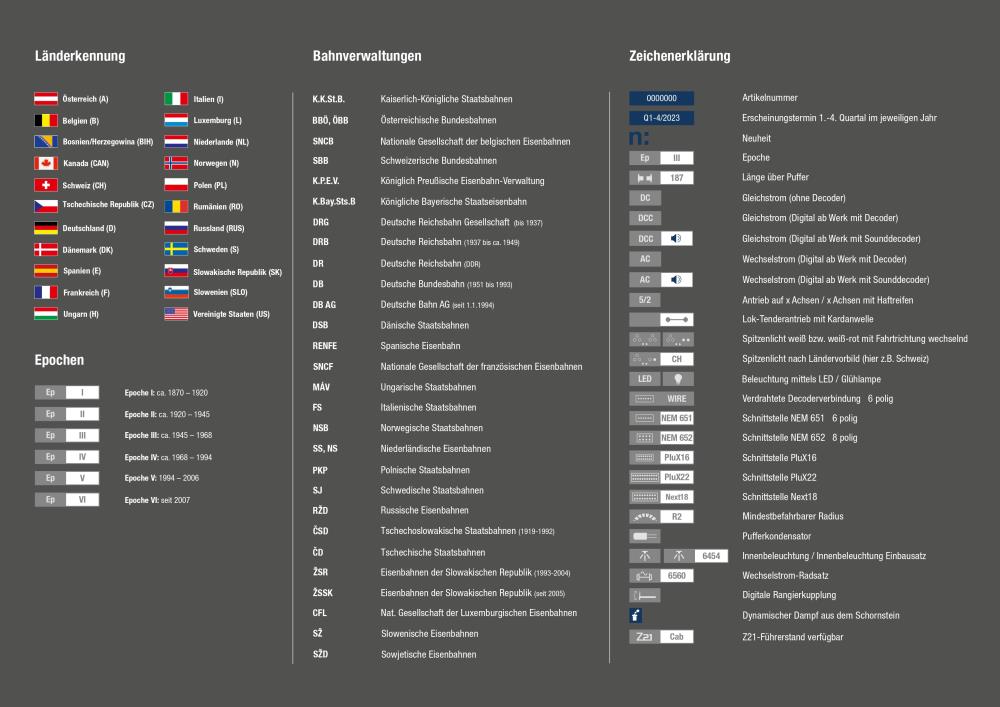Click the dynamic steam chimney icon

coord(636,616)
